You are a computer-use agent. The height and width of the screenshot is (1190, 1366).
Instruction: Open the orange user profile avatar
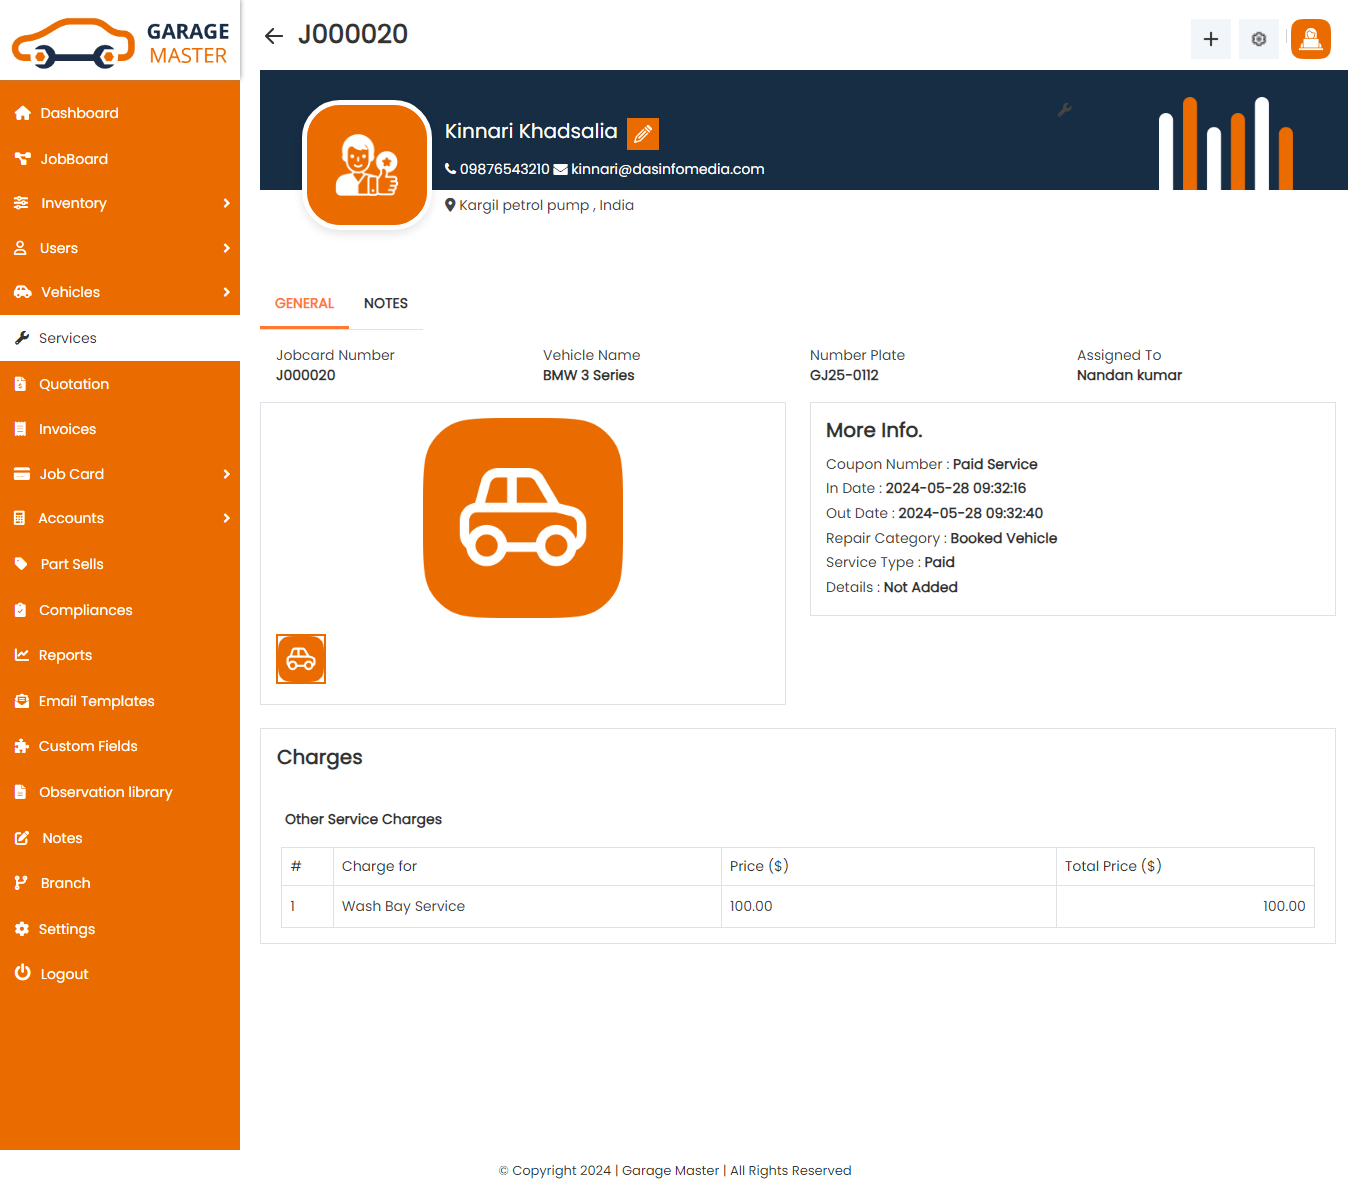click(1310, 39)
